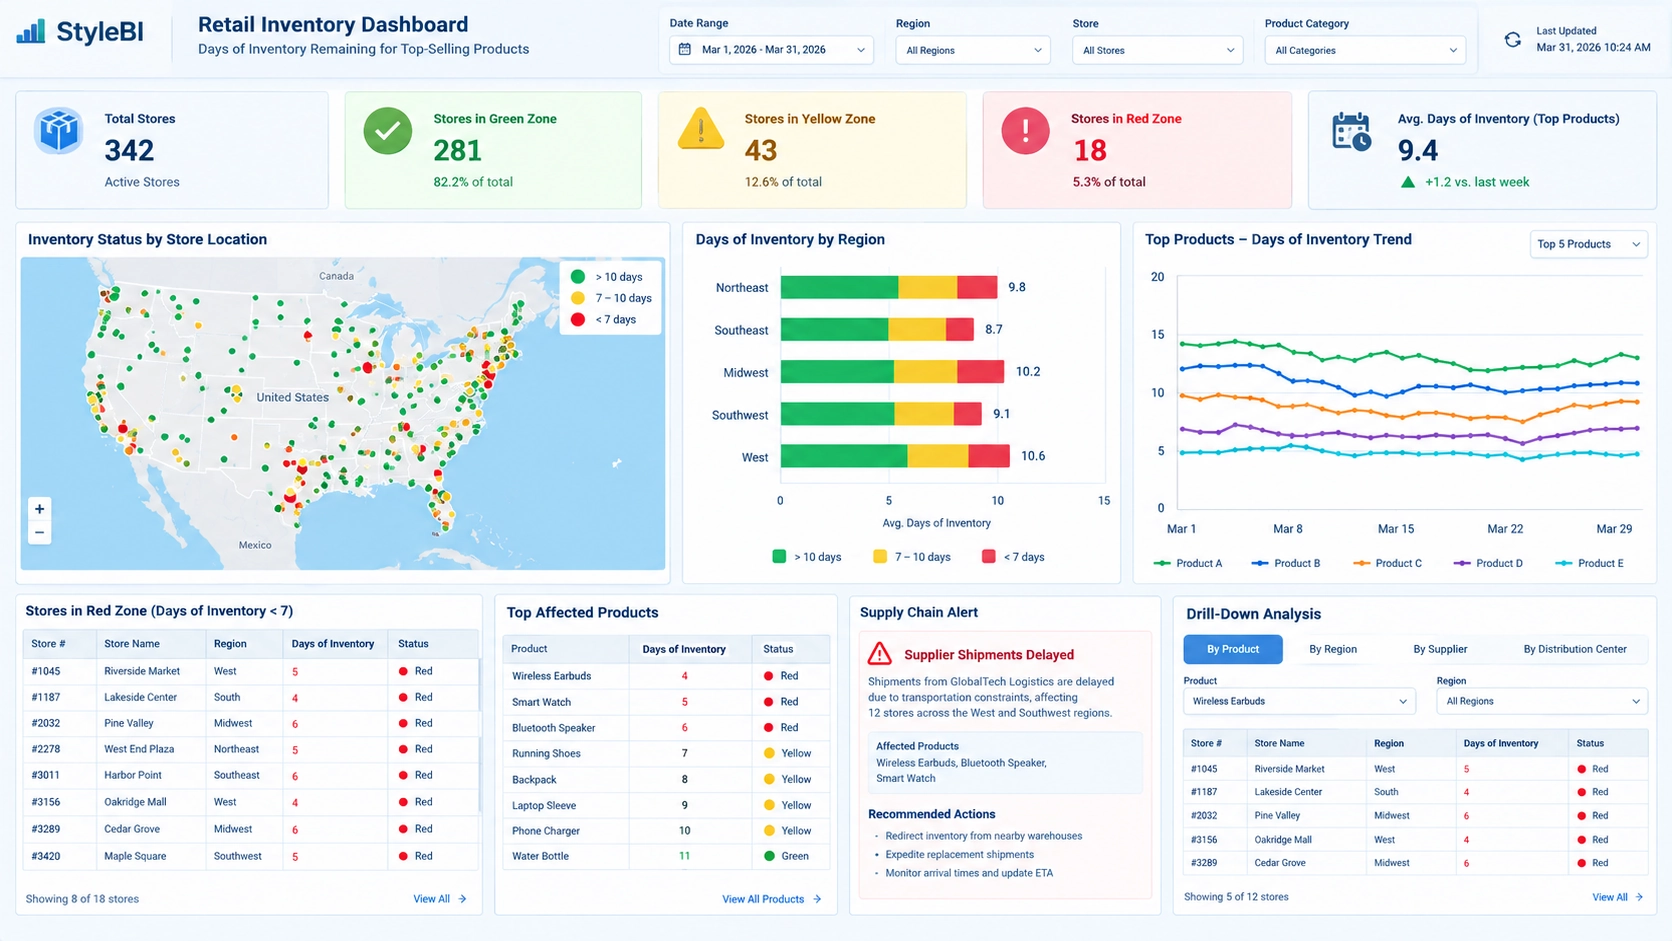Click View All under Red Zone stores
This screenshot has height=941, width=1672.
pos(440,899)
